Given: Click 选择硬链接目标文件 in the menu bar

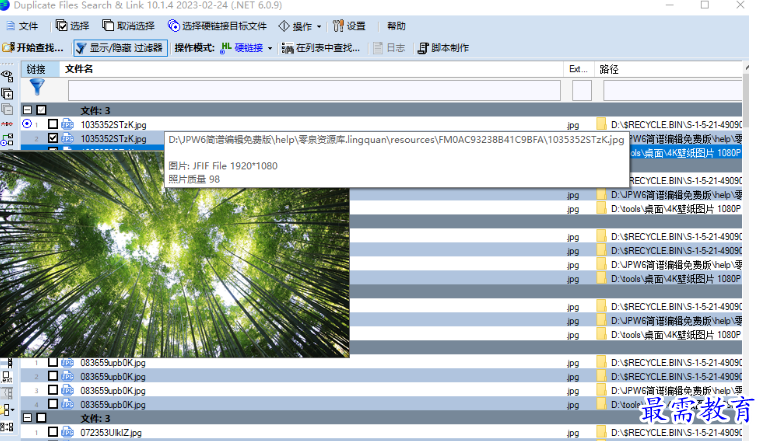Looking at the screenshot, I should 218,26.
